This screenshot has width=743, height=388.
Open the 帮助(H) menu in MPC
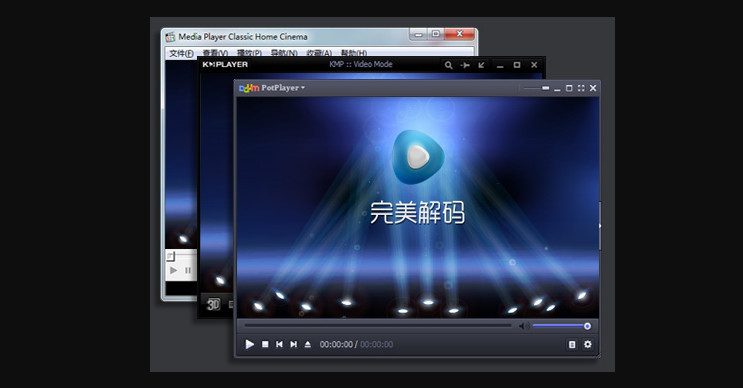tap(353, 54)
